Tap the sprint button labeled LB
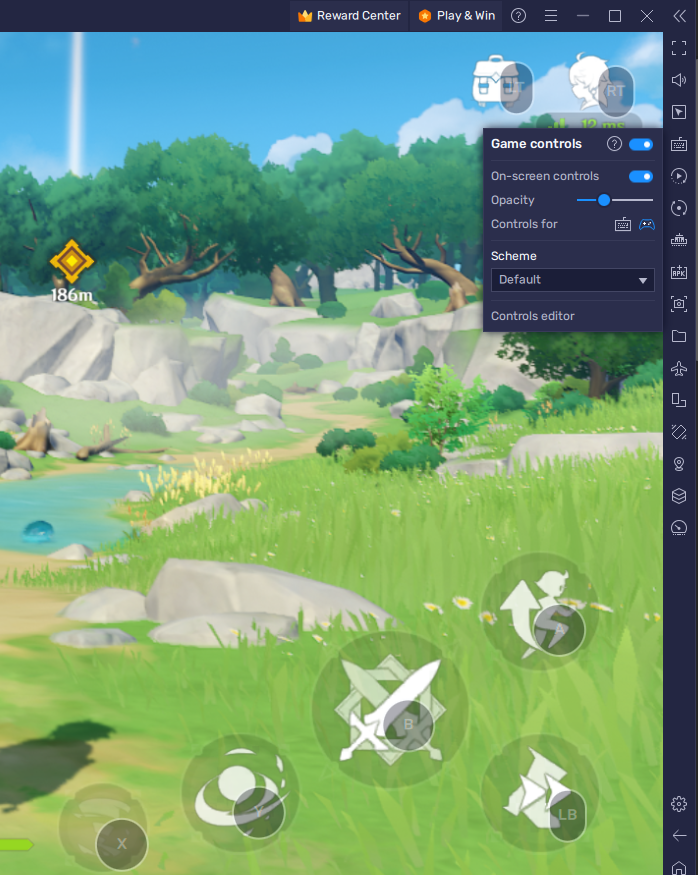 [x=540, y=792]
